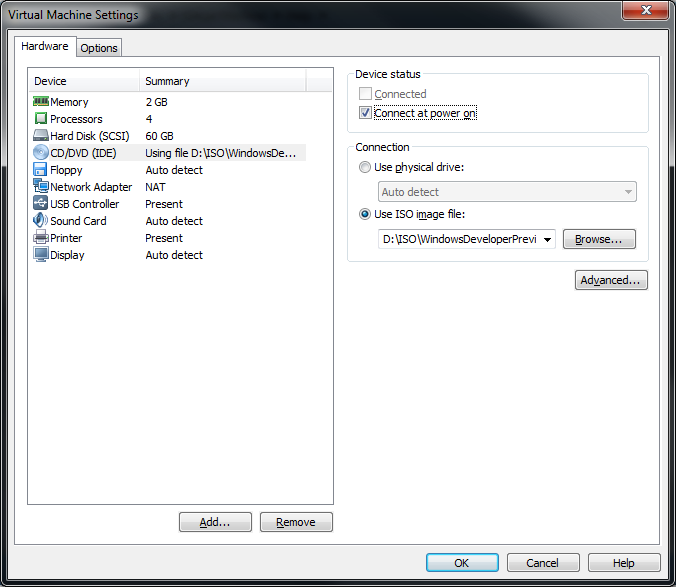676x587 pixels.
Task: Open the ISO file path dropdown arrow
Action: point(547,240)
